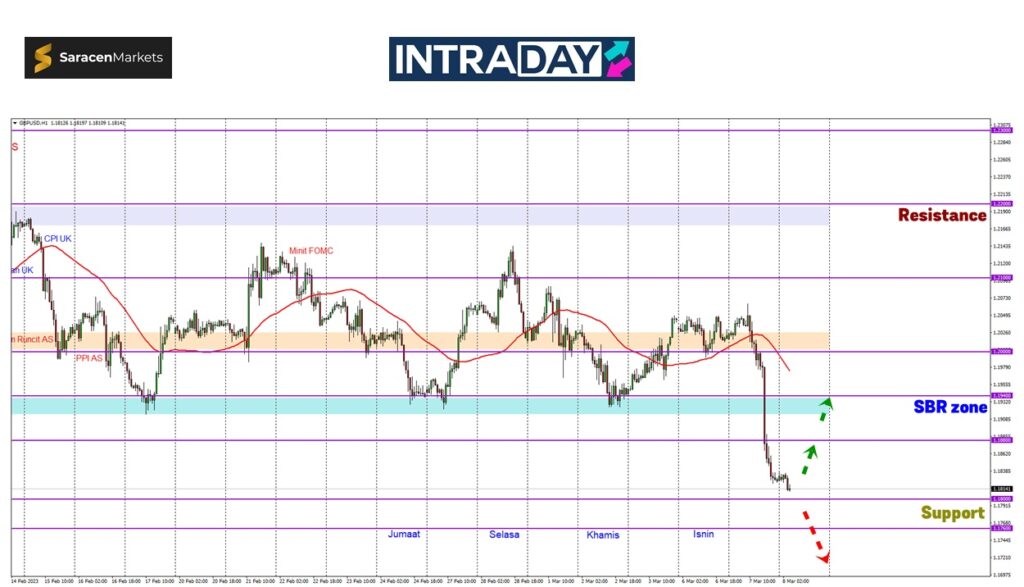Open the GBPUSD,H1 chart title triangle

15,123
